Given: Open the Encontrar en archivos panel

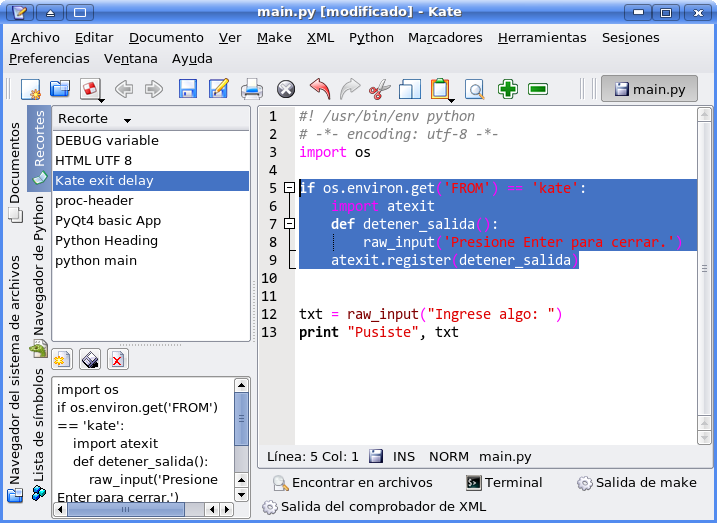Looking at the screenshot, I should pyautogui.click(x=352, y=482).
